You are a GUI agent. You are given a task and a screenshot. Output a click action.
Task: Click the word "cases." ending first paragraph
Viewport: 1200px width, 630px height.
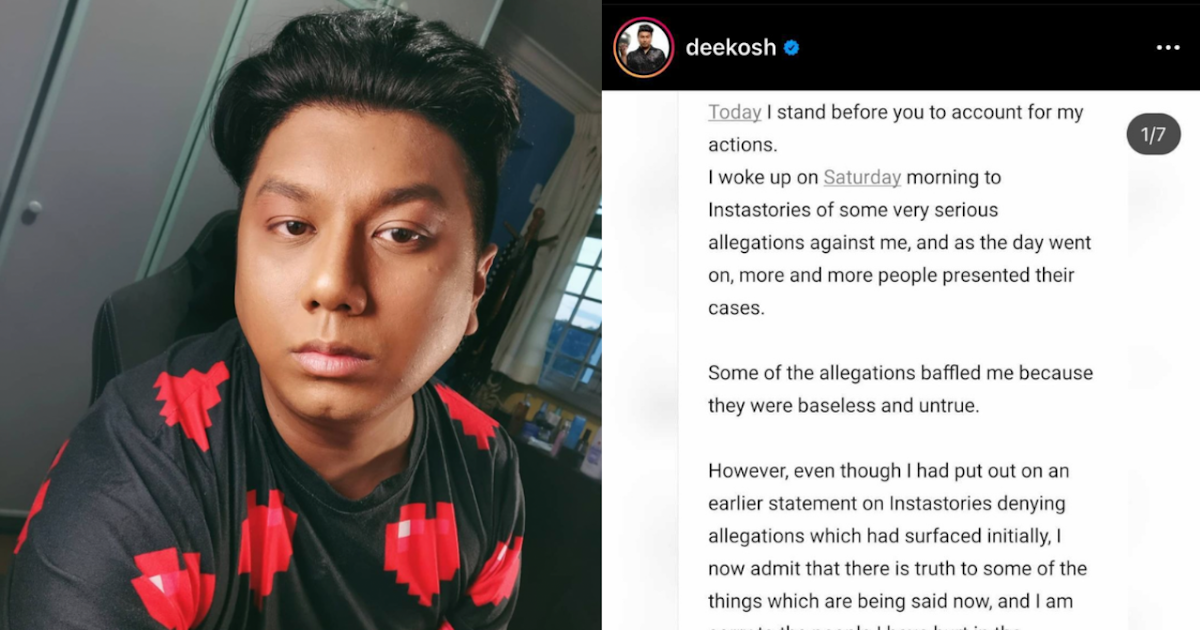[x=736, y=308]
